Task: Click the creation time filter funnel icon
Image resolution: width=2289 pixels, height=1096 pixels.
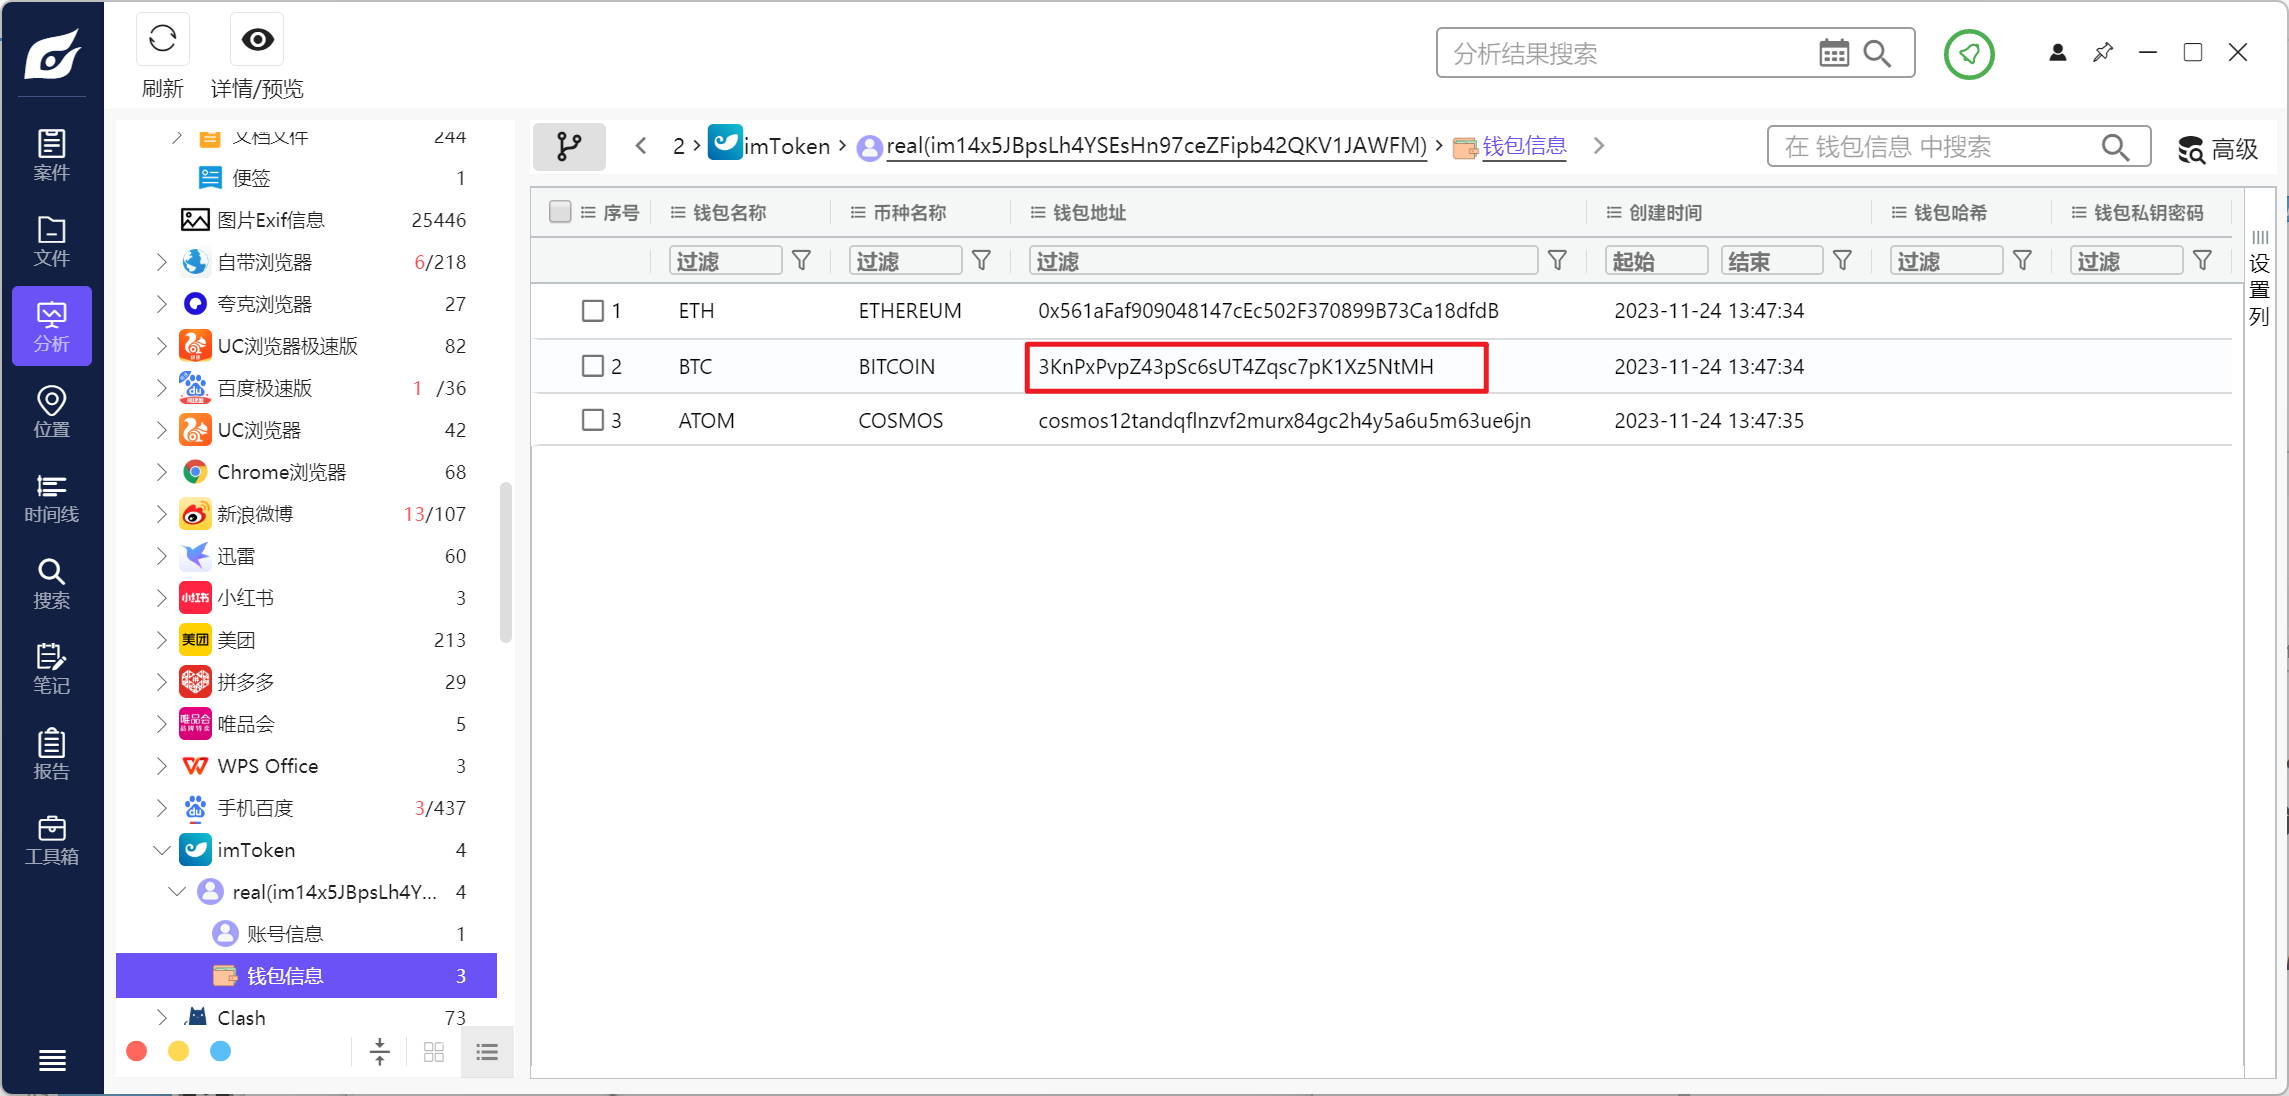Action: click(x=1842, y=261)
